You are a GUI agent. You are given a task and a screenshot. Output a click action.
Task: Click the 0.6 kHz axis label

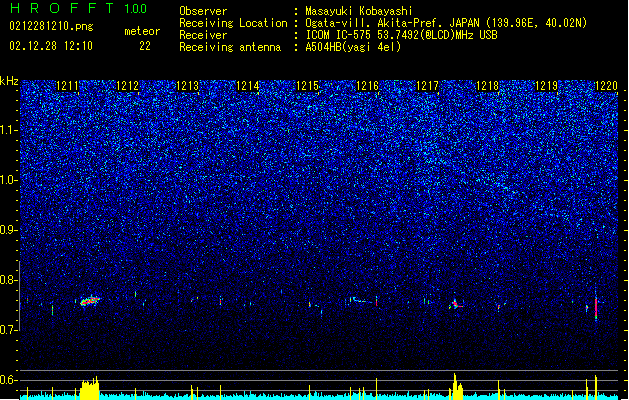coord(9,380)
